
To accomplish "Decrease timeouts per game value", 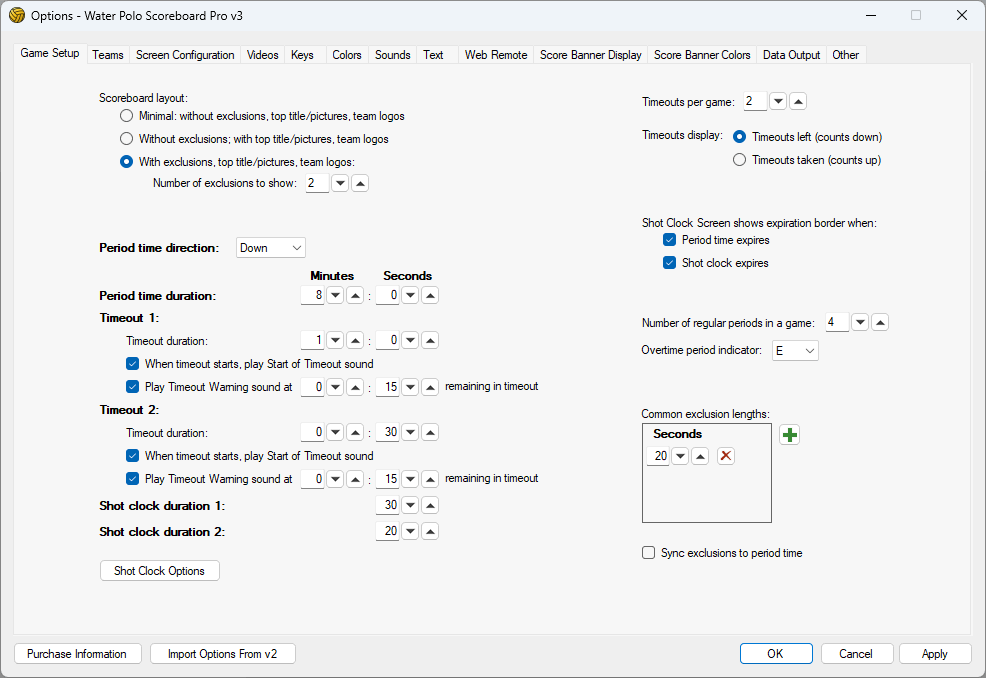I will (x=778, y=102).
